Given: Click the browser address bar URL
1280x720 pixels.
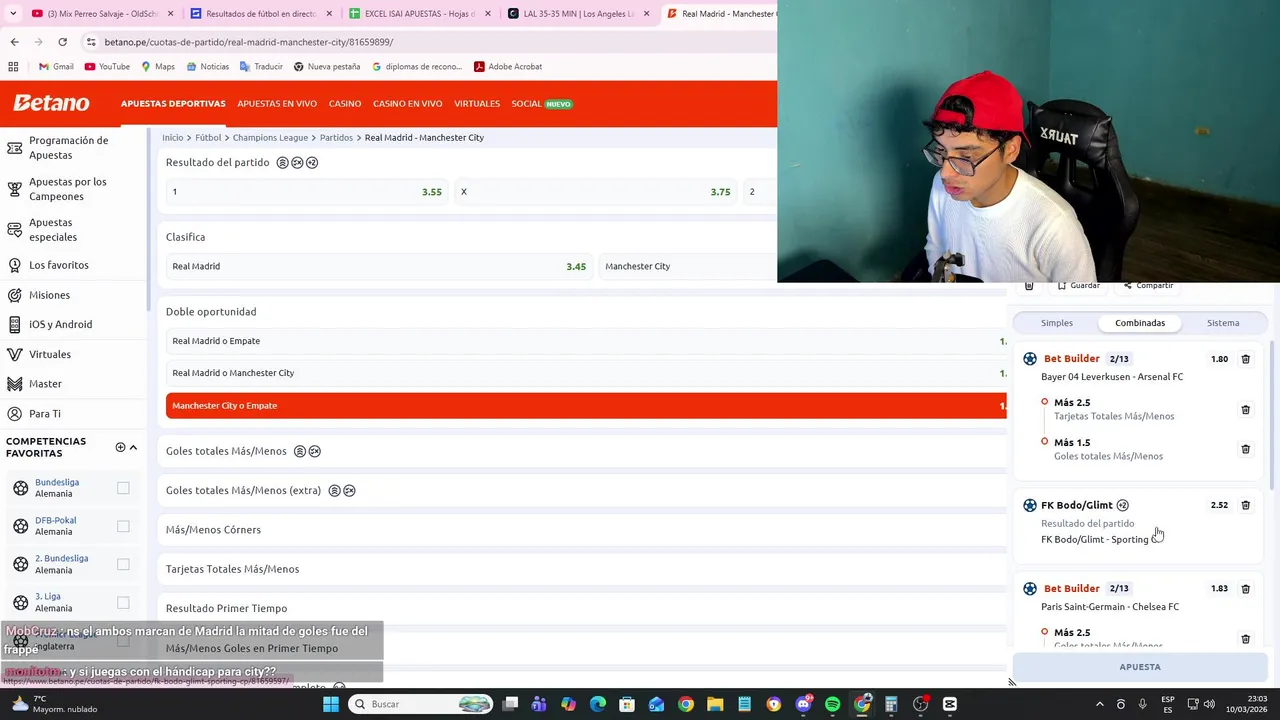Looking at the screenshot, I should point(249,42).
